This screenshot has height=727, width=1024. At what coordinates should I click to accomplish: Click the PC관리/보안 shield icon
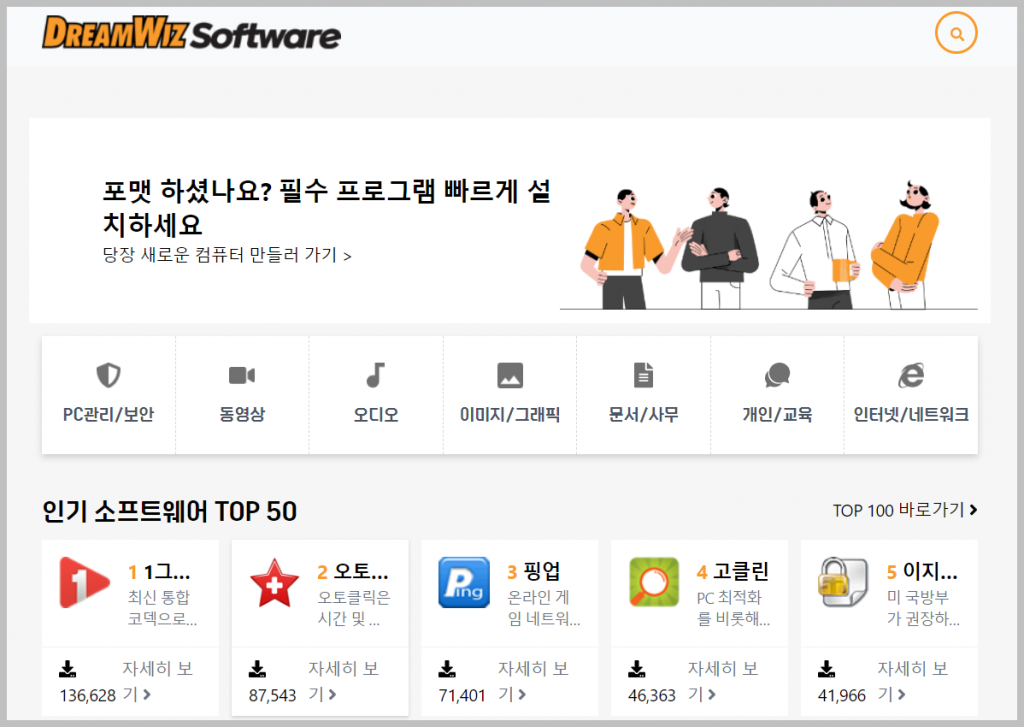108,375
